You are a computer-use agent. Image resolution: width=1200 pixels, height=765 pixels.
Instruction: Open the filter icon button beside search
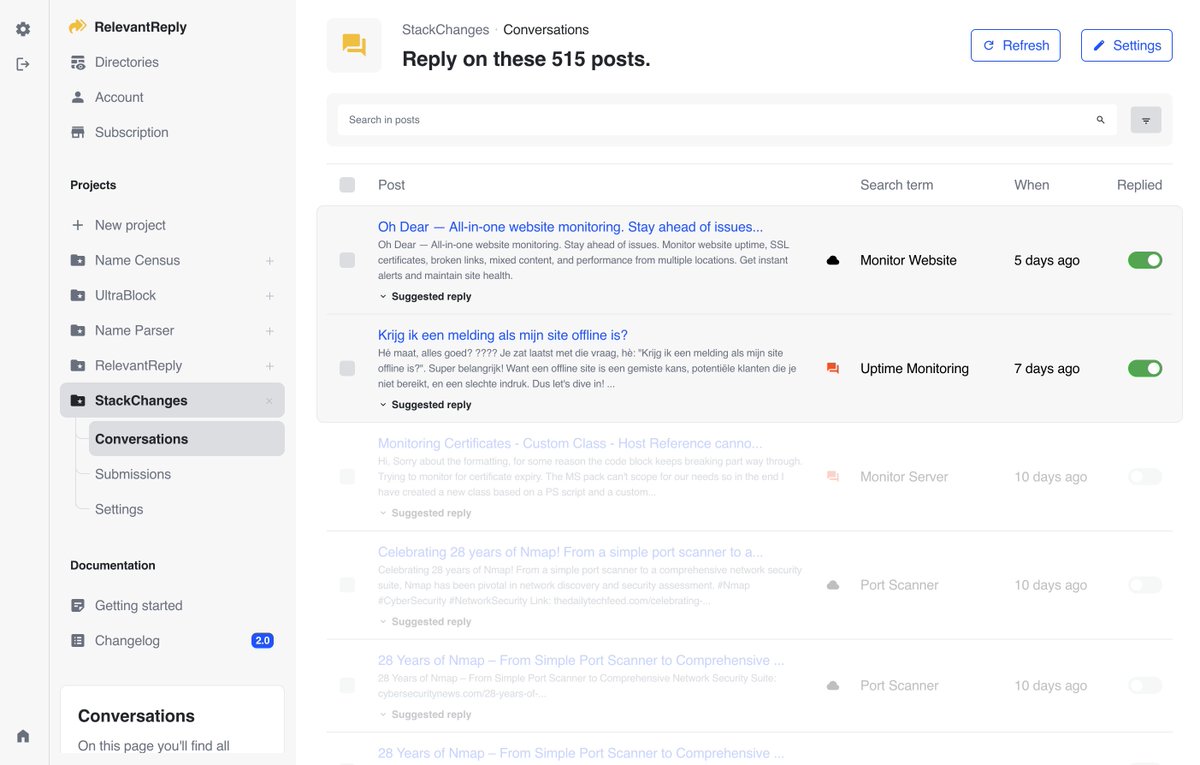pos(1146,120)
